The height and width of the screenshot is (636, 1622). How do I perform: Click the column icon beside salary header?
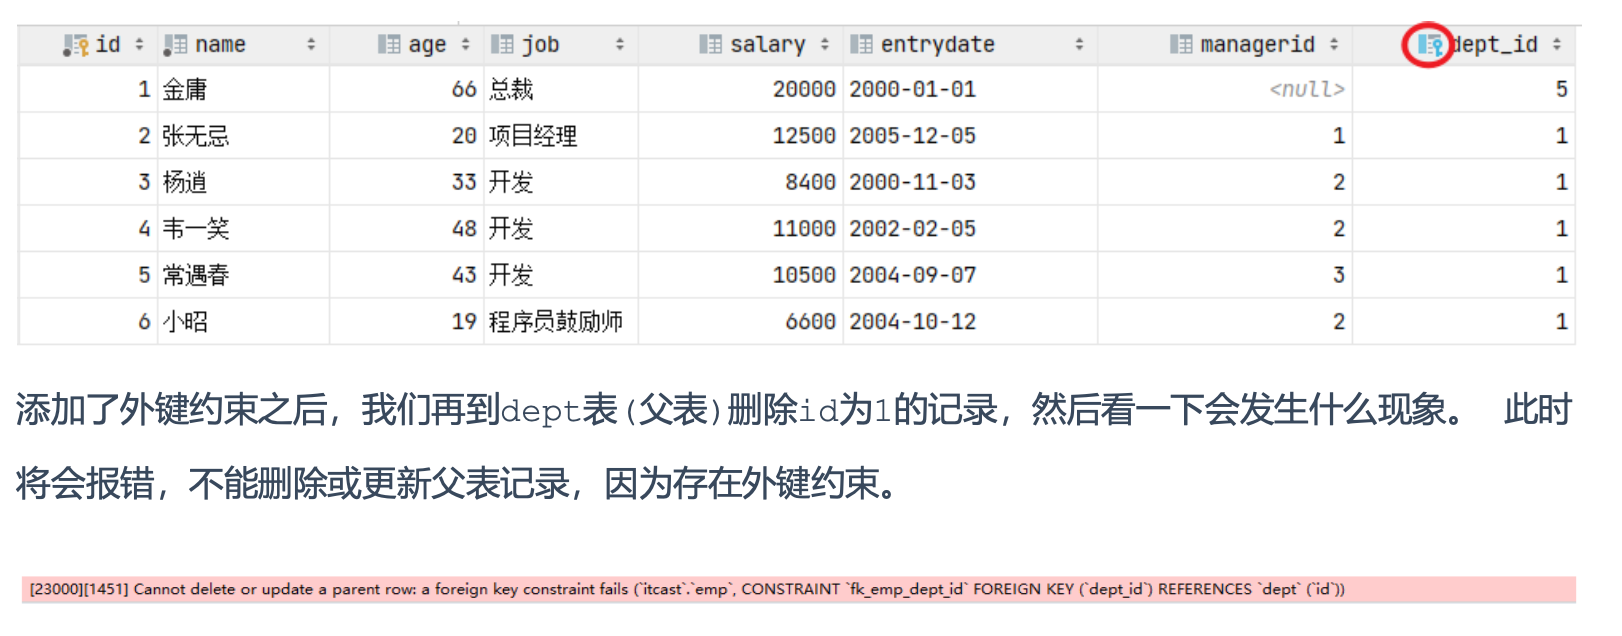710,44
